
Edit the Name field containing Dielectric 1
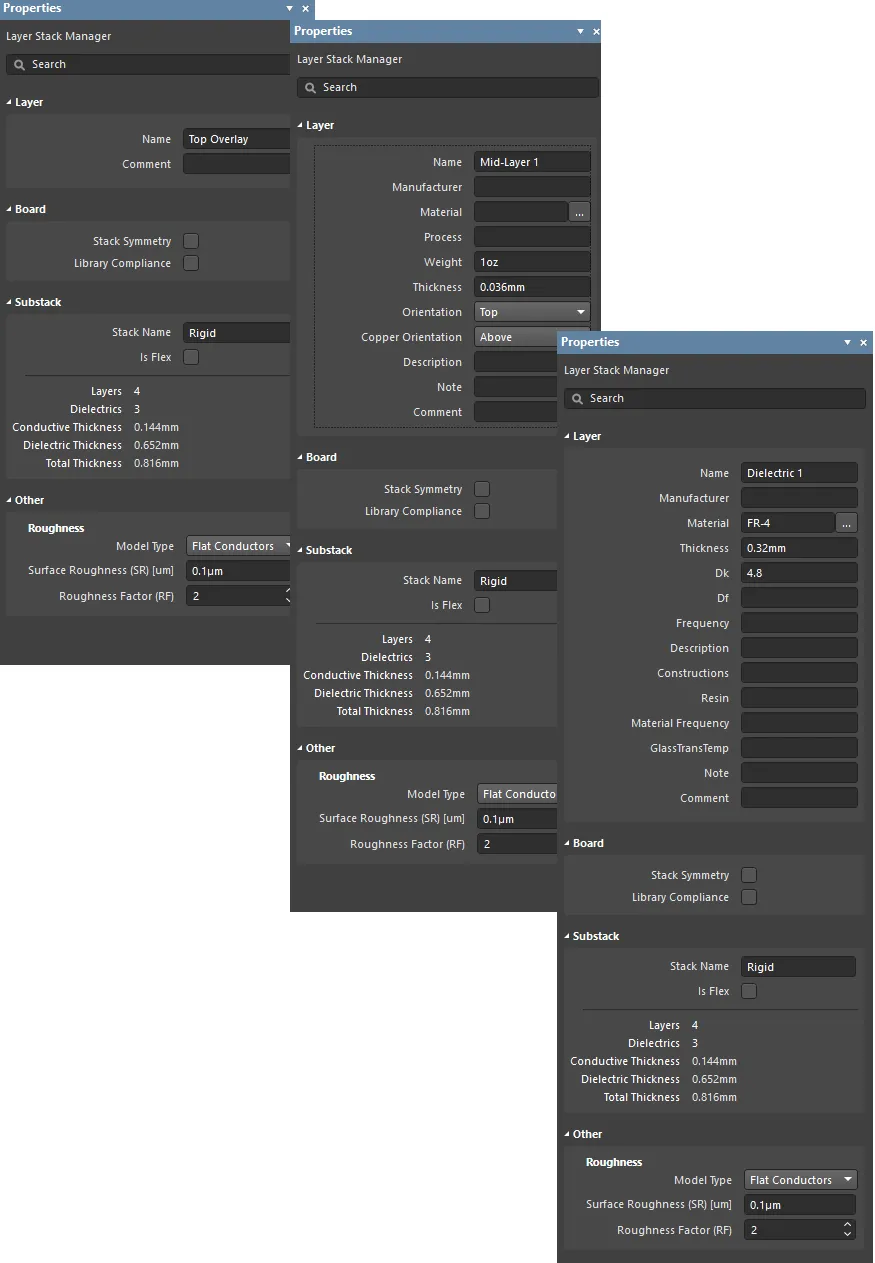[x=800, y=473]
